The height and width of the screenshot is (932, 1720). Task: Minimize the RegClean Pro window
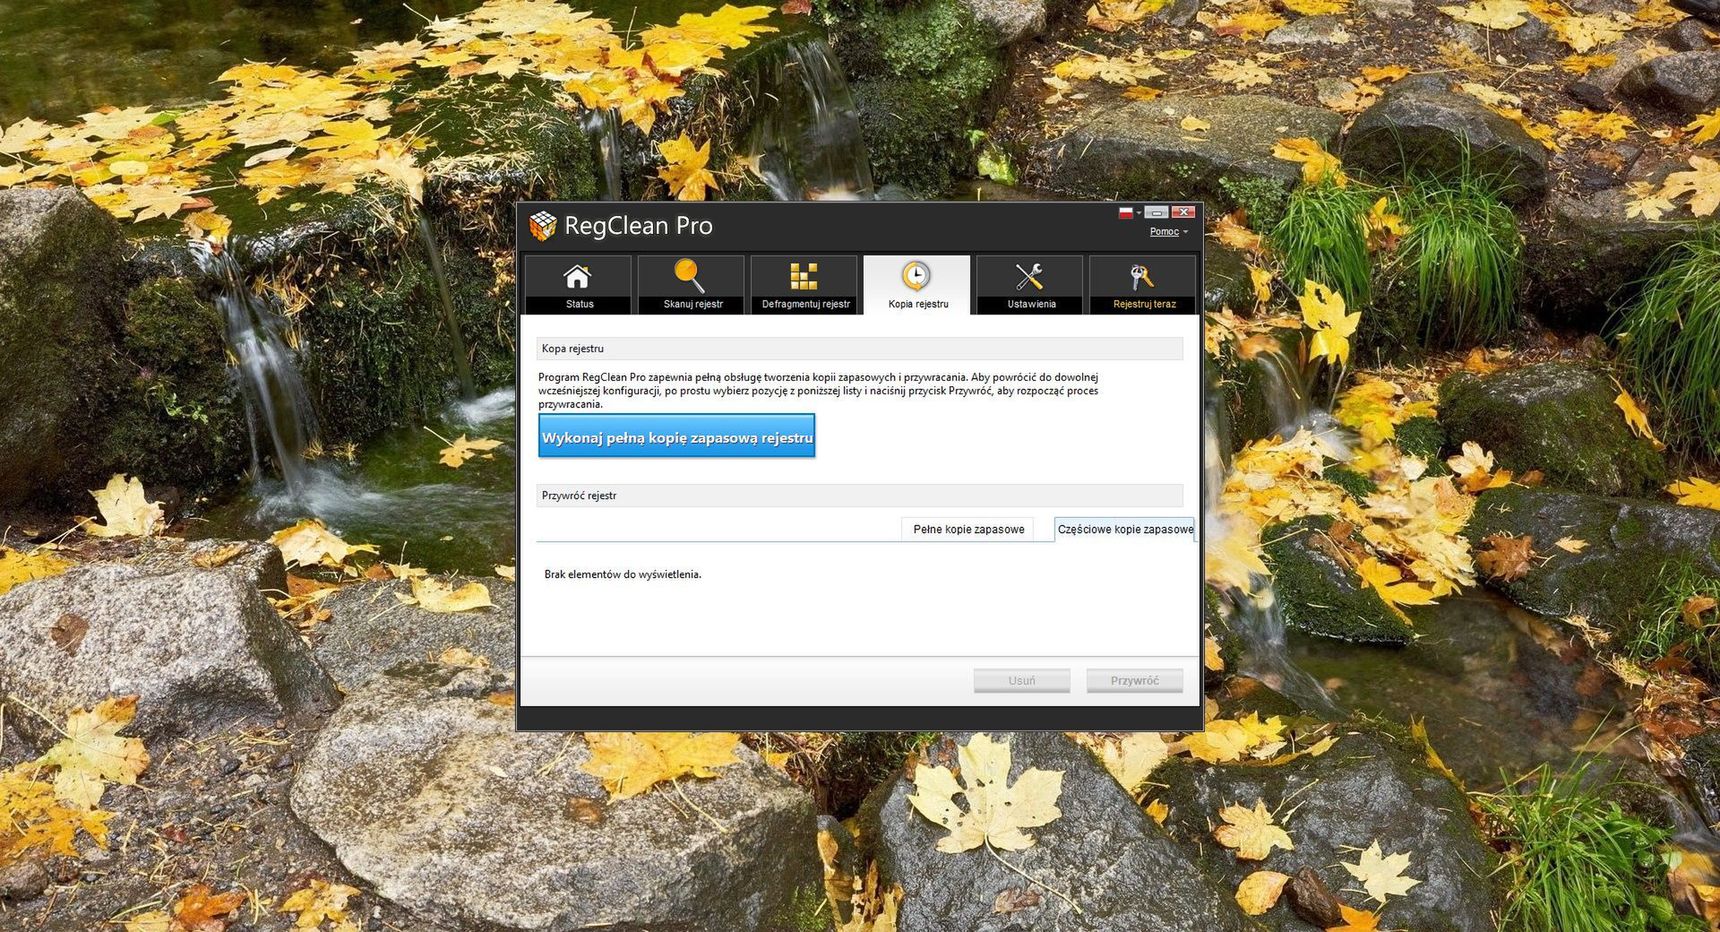point(1157,212)
